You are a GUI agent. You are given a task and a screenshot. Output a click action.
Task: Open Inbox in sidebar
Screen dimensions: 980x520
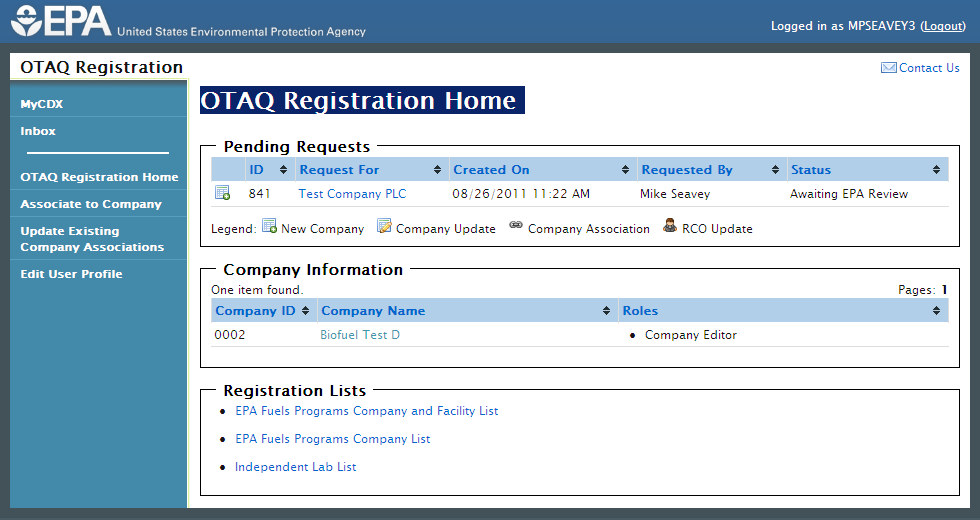pos(38,131)
